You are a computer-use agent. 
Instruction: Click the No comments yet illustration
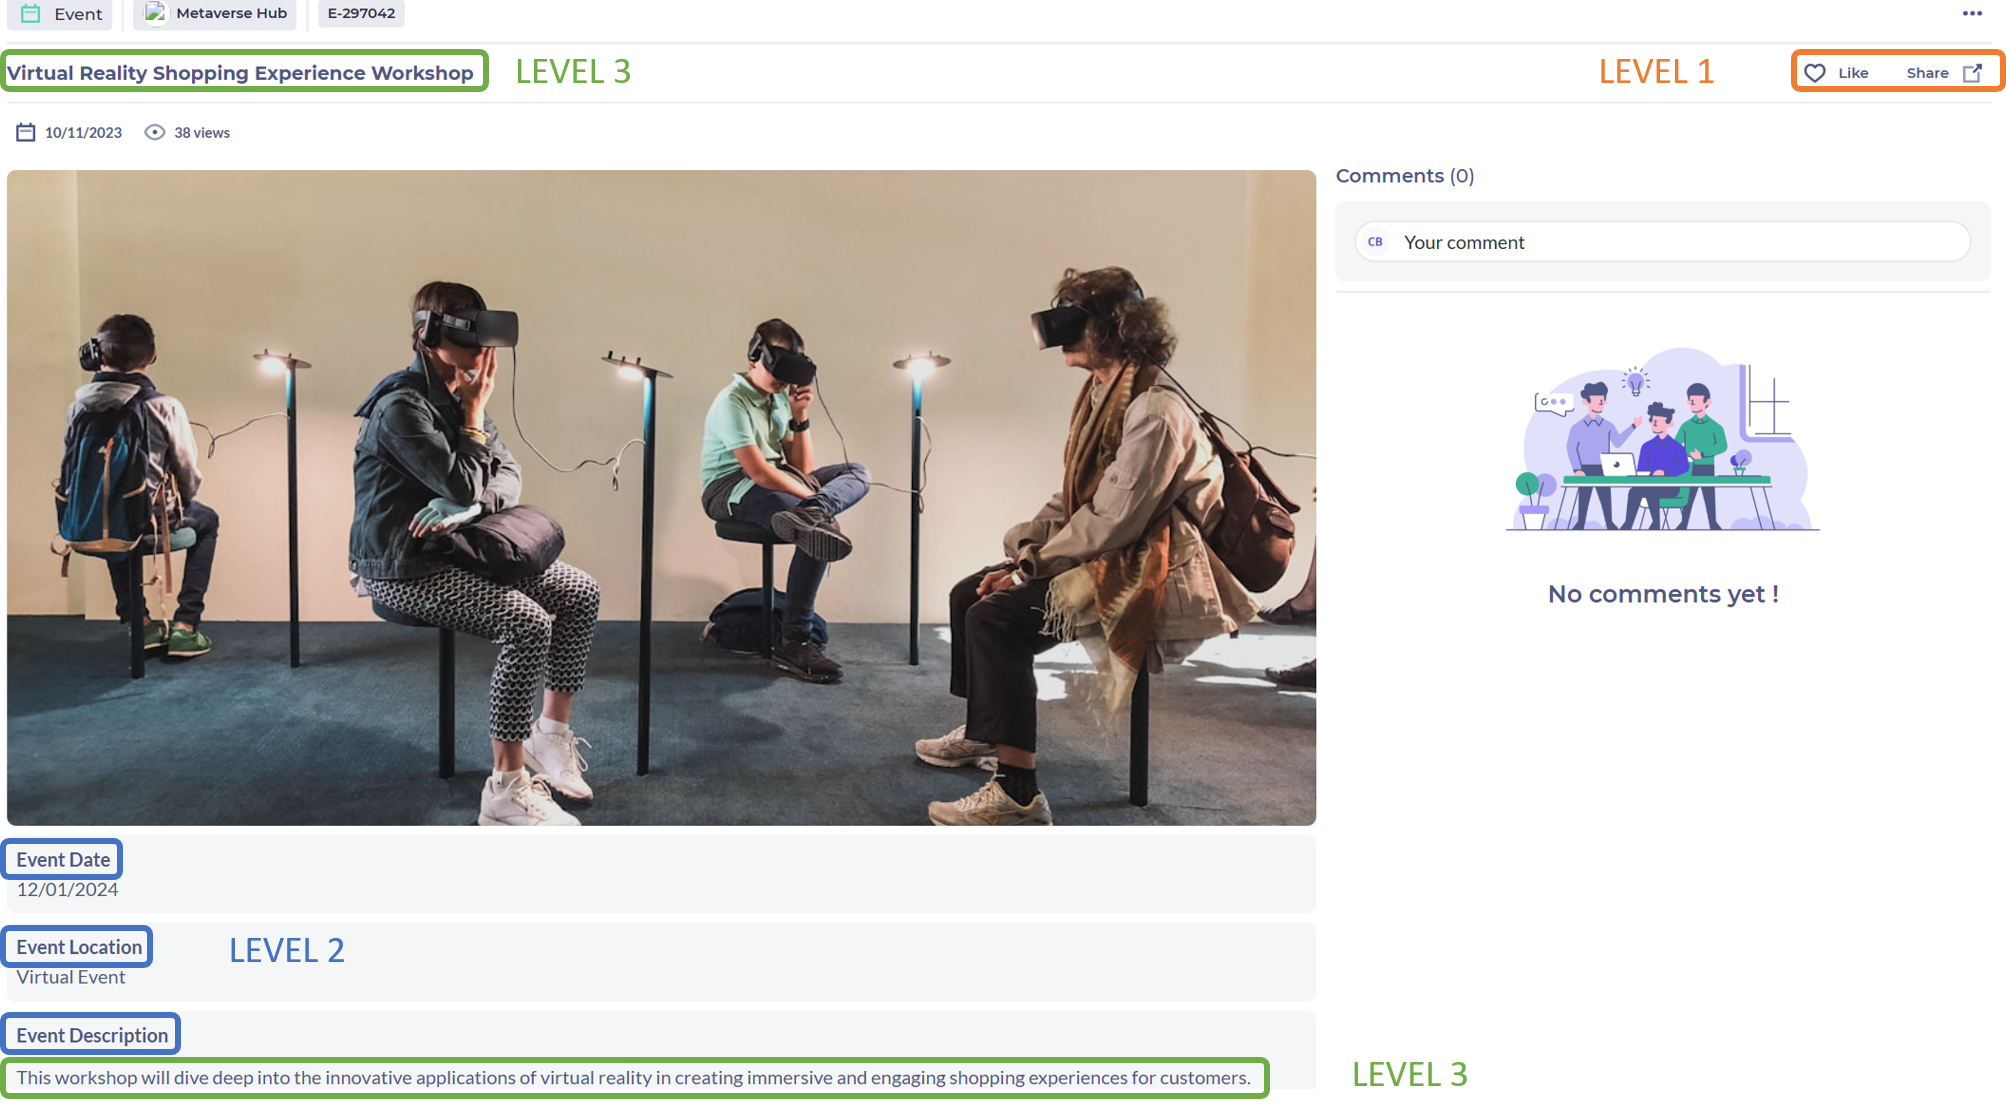(x=1662, y=440)
